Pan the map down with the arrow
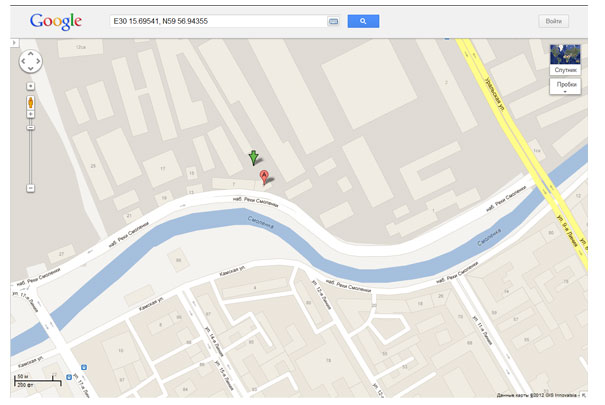The height and width of the screenshot is (405, 605). pos(30,68)
